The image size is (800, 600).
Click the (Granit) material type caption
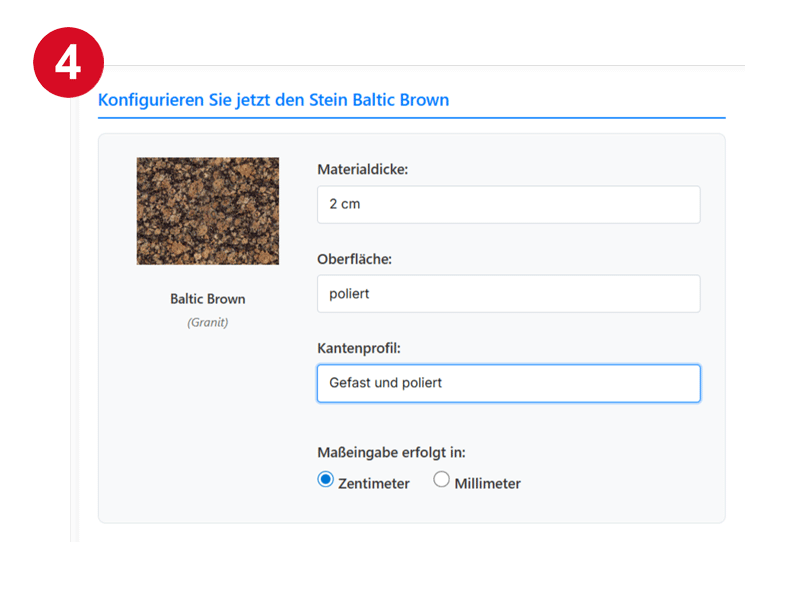tap(208, 322)
